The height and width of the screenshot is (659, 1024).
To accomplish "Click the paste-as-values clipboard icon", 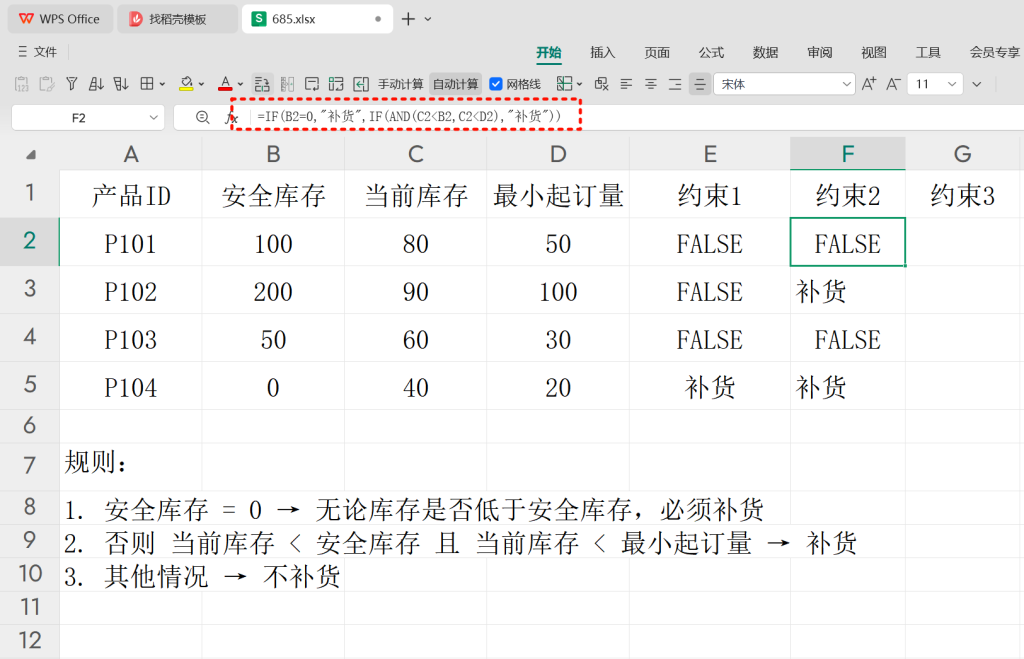I will (22, 84).
